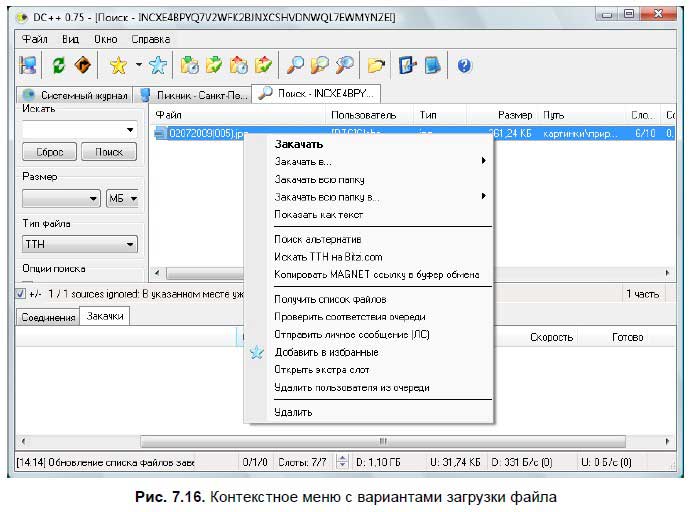Image resolution: width=690 pixels, height=512 pixels.
Task: Click the yellow open folder toolbar icon
Action: [375, 66]
